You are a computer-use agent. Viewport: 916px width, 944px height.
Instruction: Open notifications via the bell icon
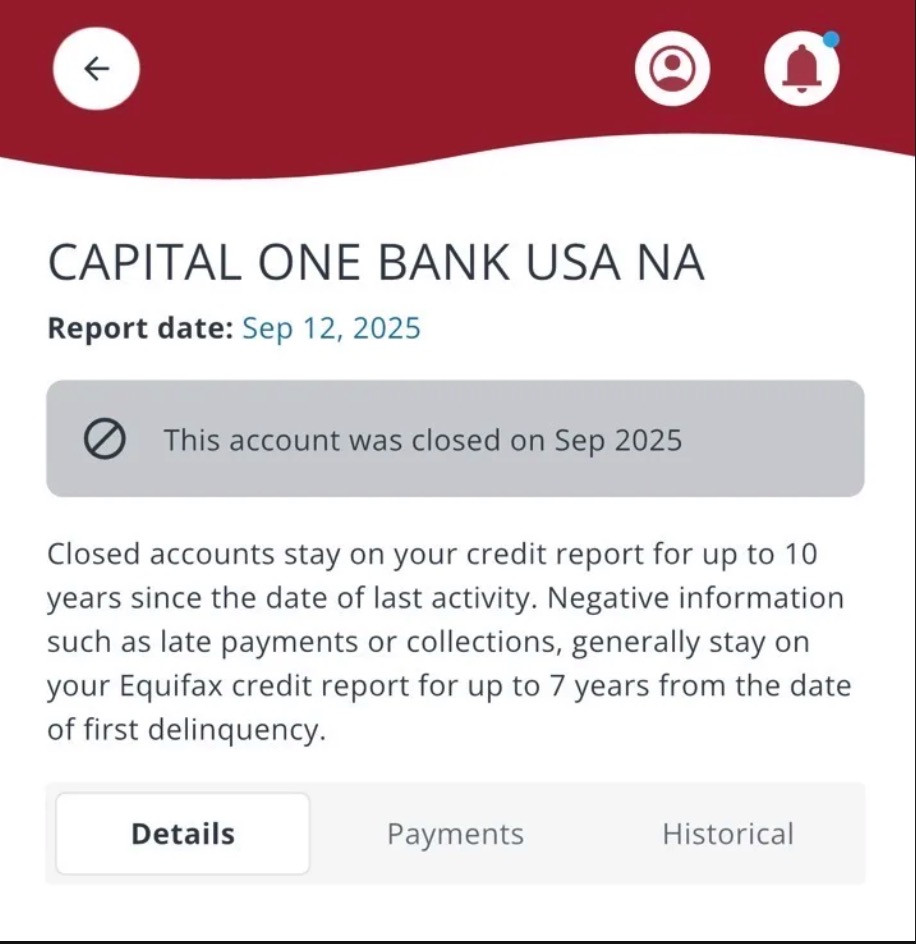802,68
